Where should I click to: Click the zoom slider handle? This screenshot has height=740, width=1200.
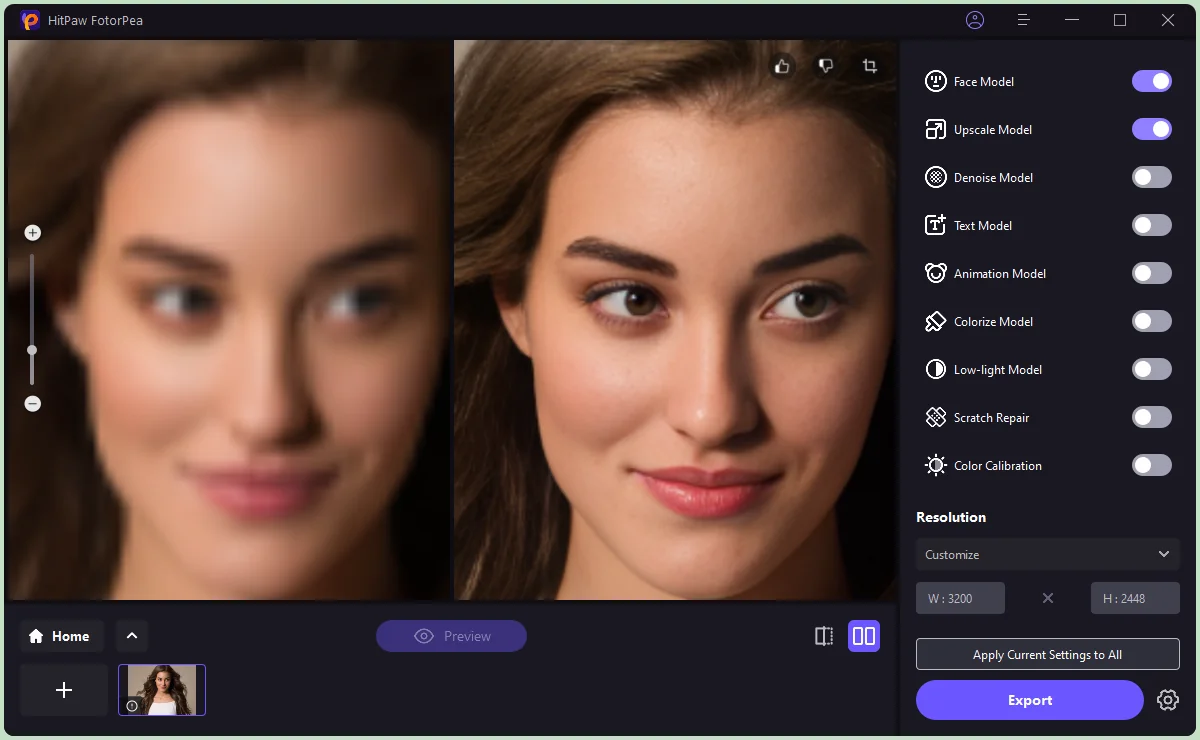[x=32, y=350]
